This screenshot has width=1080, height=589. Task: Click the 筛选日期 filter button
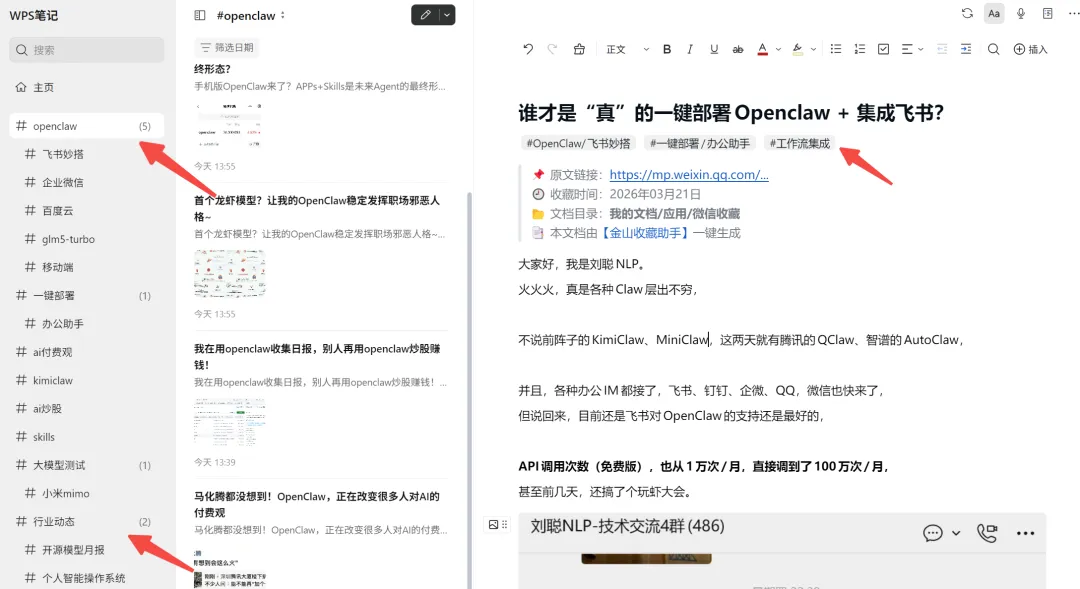227,48
